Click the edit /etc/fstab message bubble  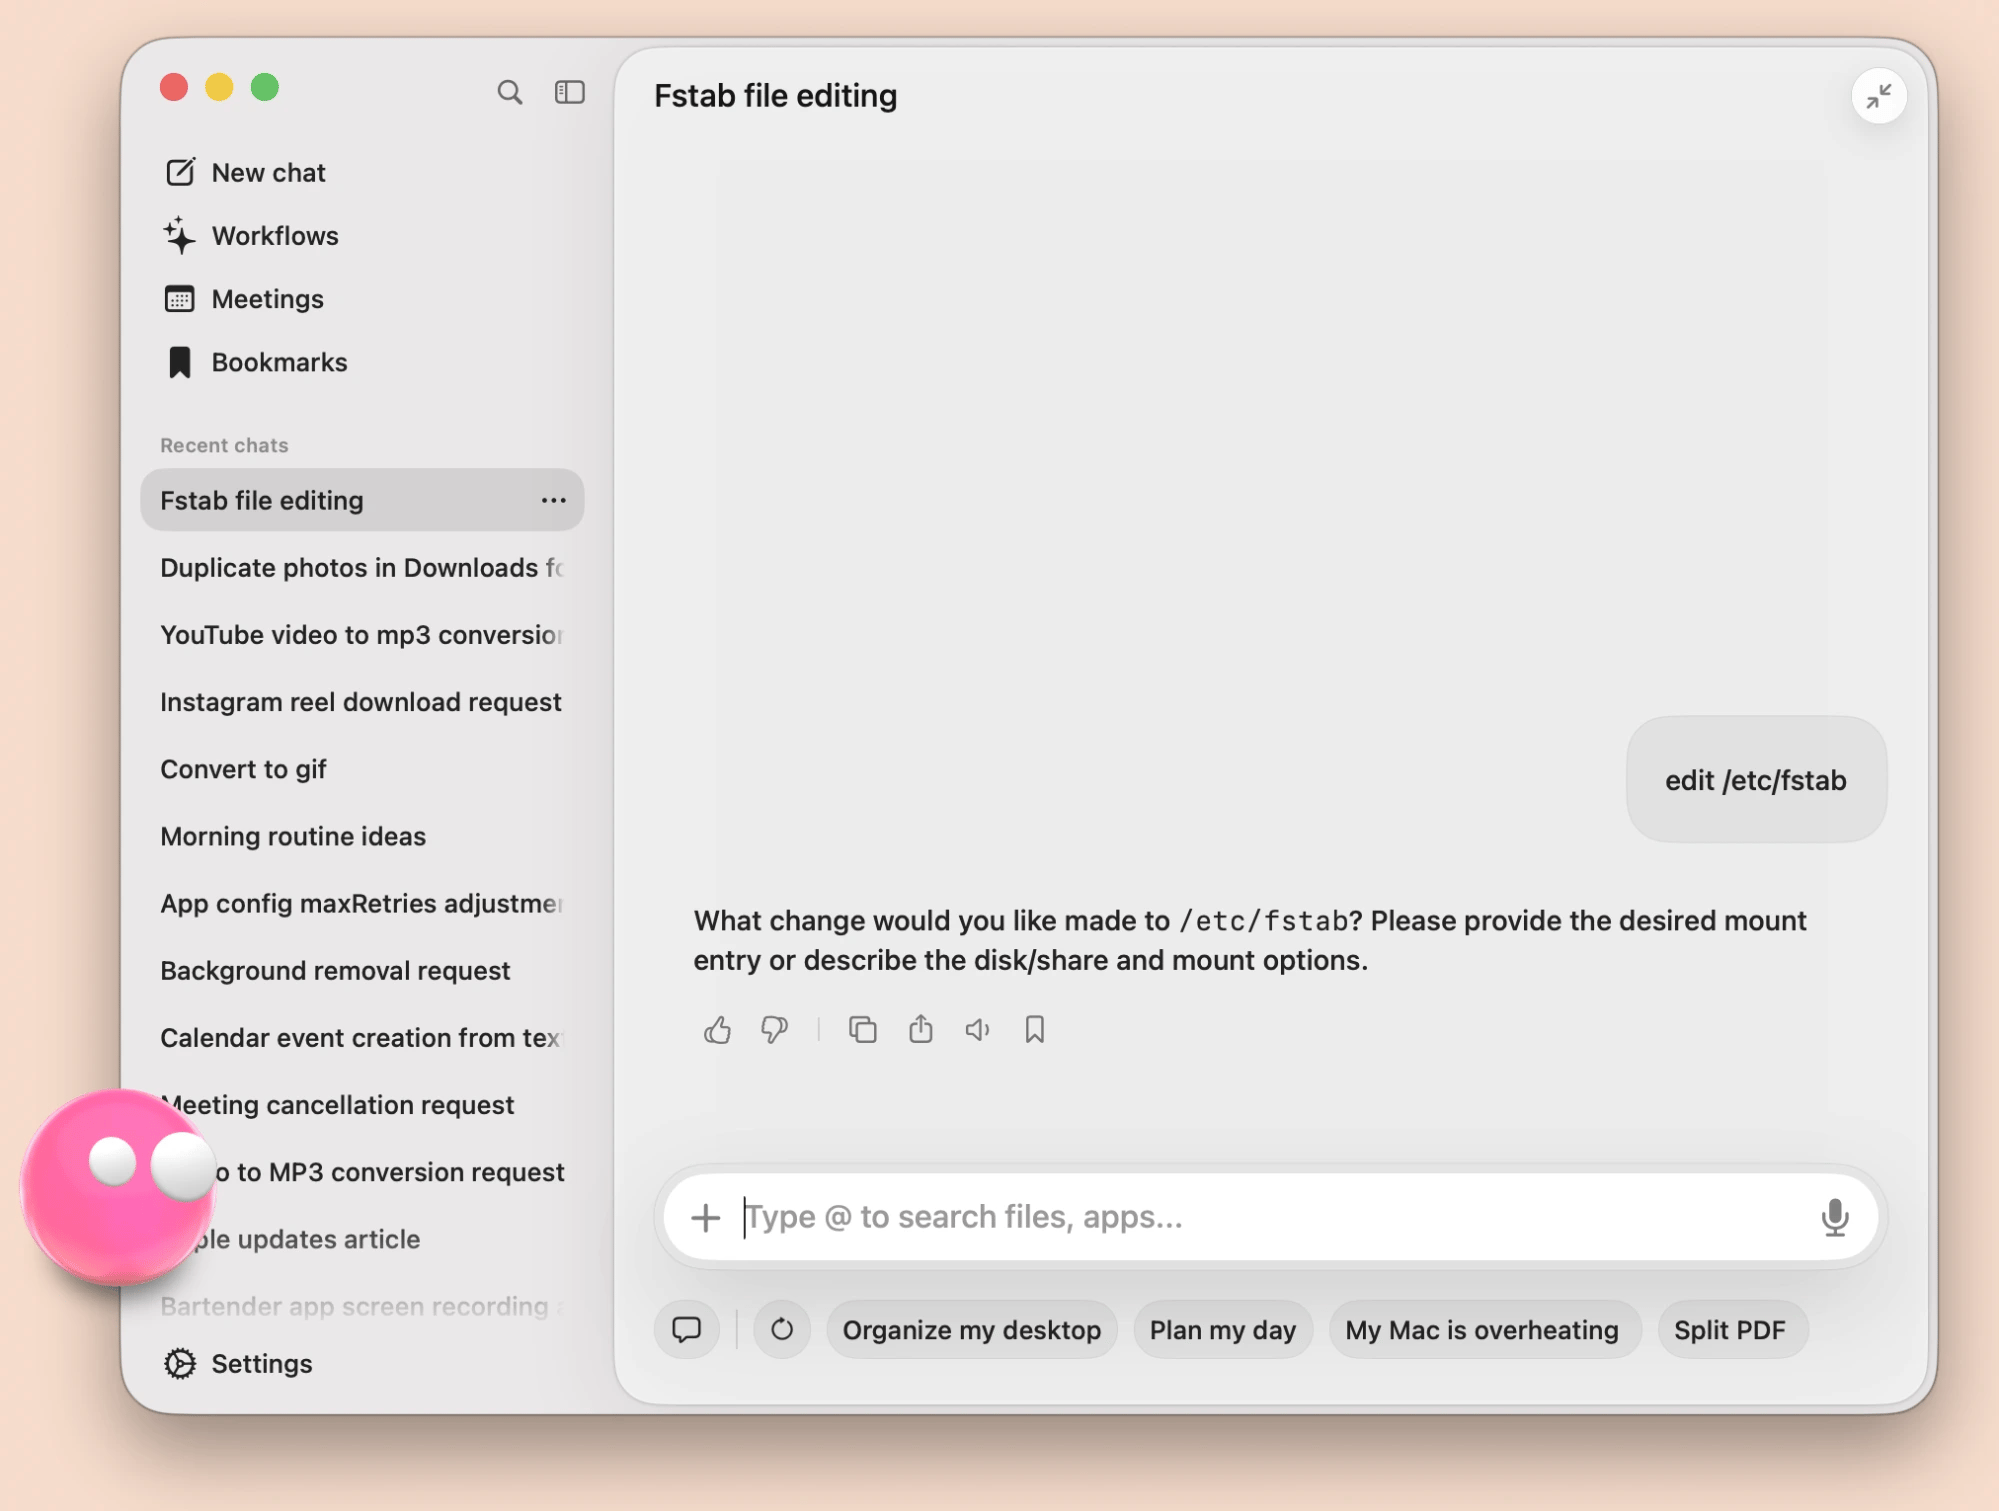[1755, 780]
